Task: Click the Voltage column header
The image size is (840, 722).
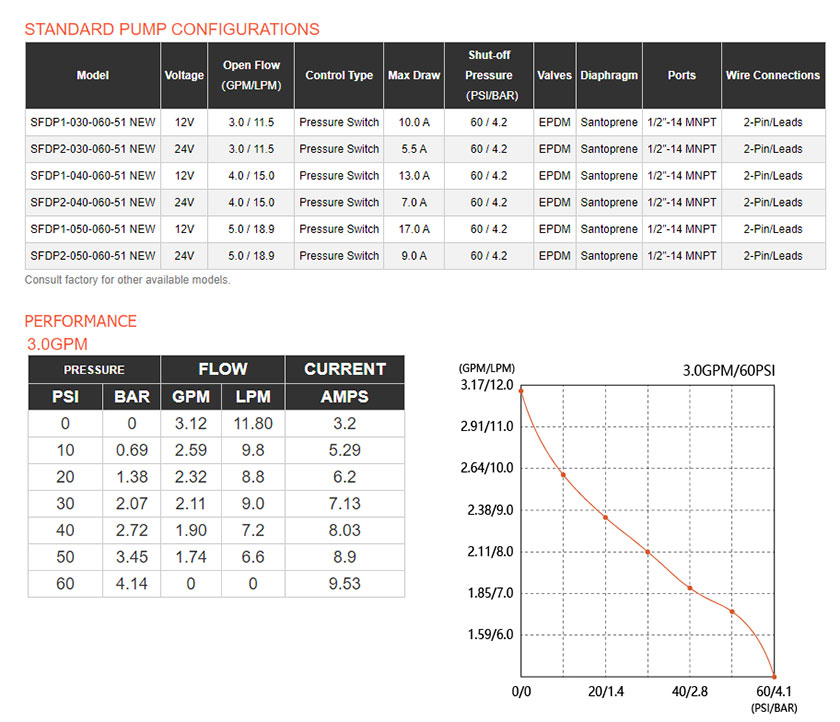Action: [x=184, y=76]
